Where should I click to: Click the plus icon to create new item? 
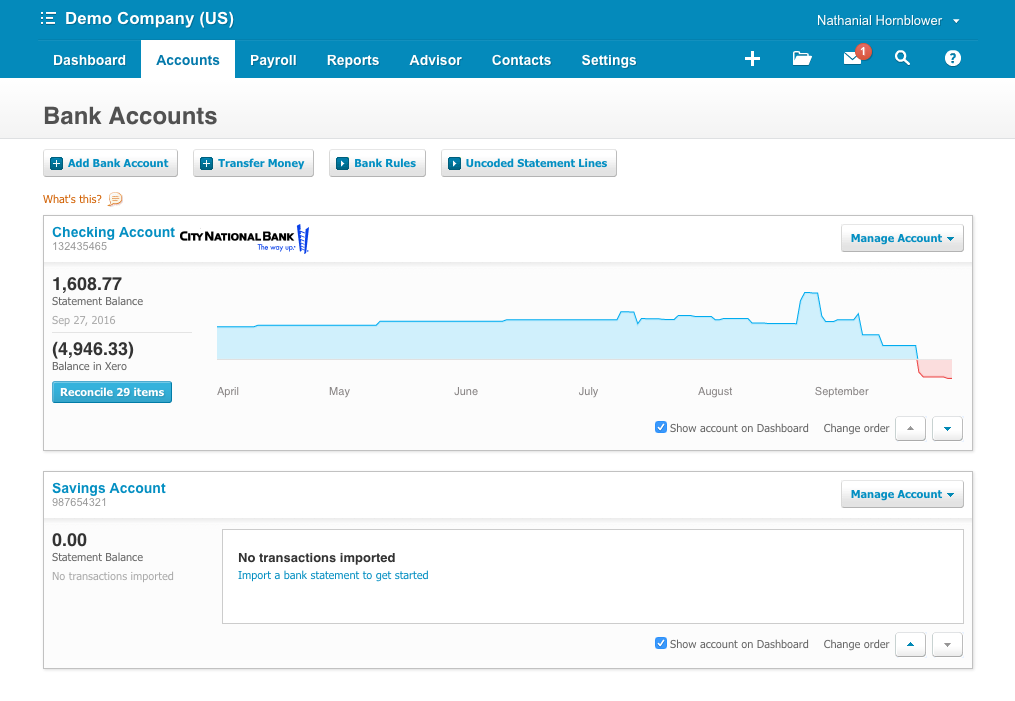(752, 59)
